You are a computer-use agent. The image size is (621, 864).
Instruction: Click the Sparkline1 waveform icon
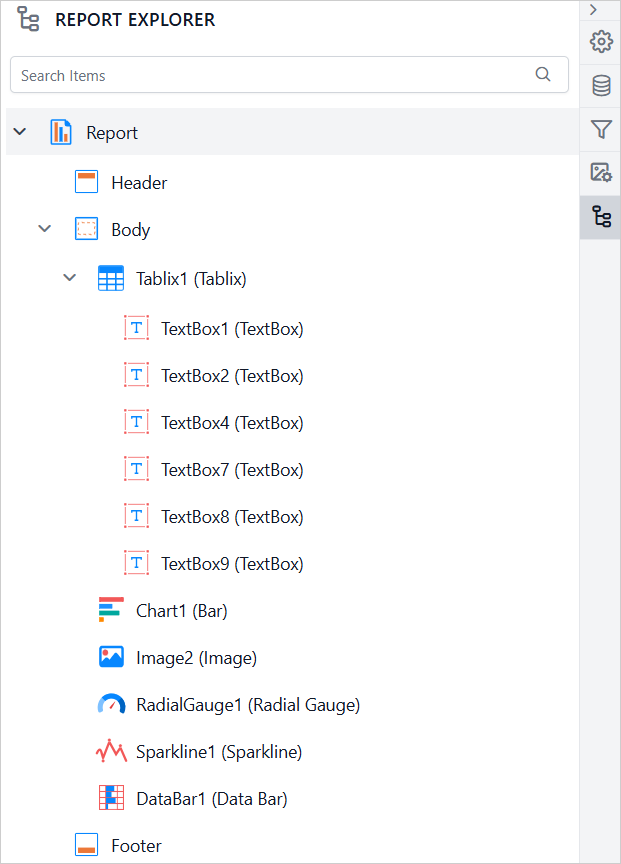(x=111, y=751)
